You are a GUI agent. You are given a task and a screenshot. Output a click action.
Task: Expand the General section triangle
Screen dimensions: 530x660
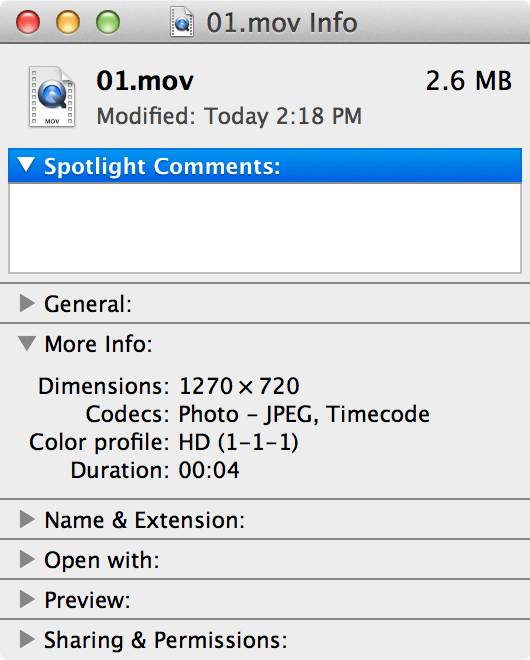pyautogui.click(x=27, y=303)
